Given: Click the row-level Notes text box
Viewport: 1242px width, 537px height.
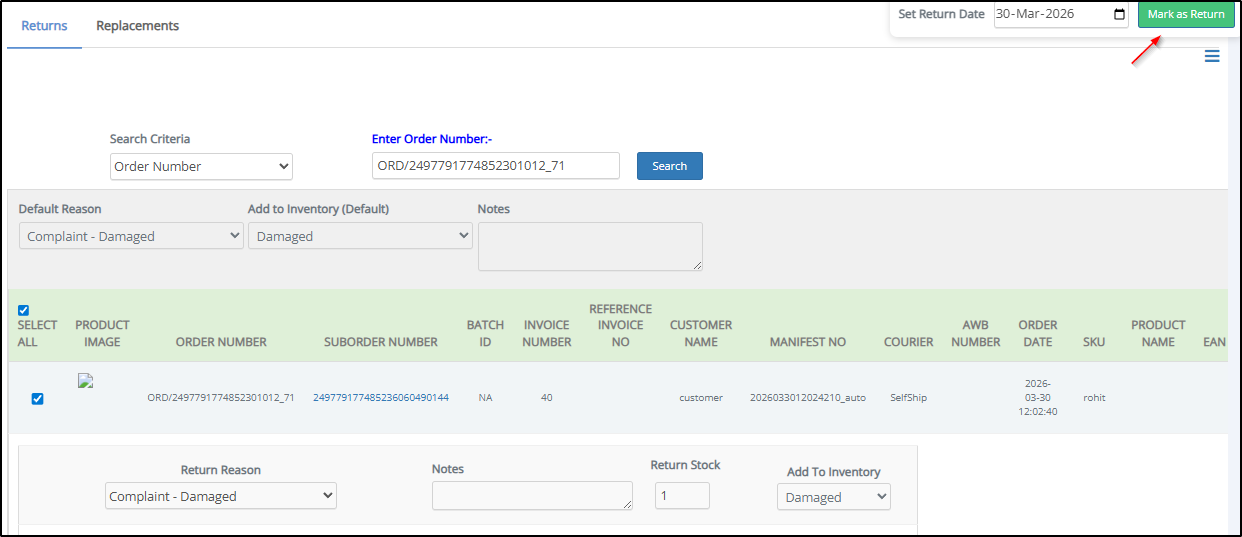Looking at the screenshot, I should click(x=532, y=496).
